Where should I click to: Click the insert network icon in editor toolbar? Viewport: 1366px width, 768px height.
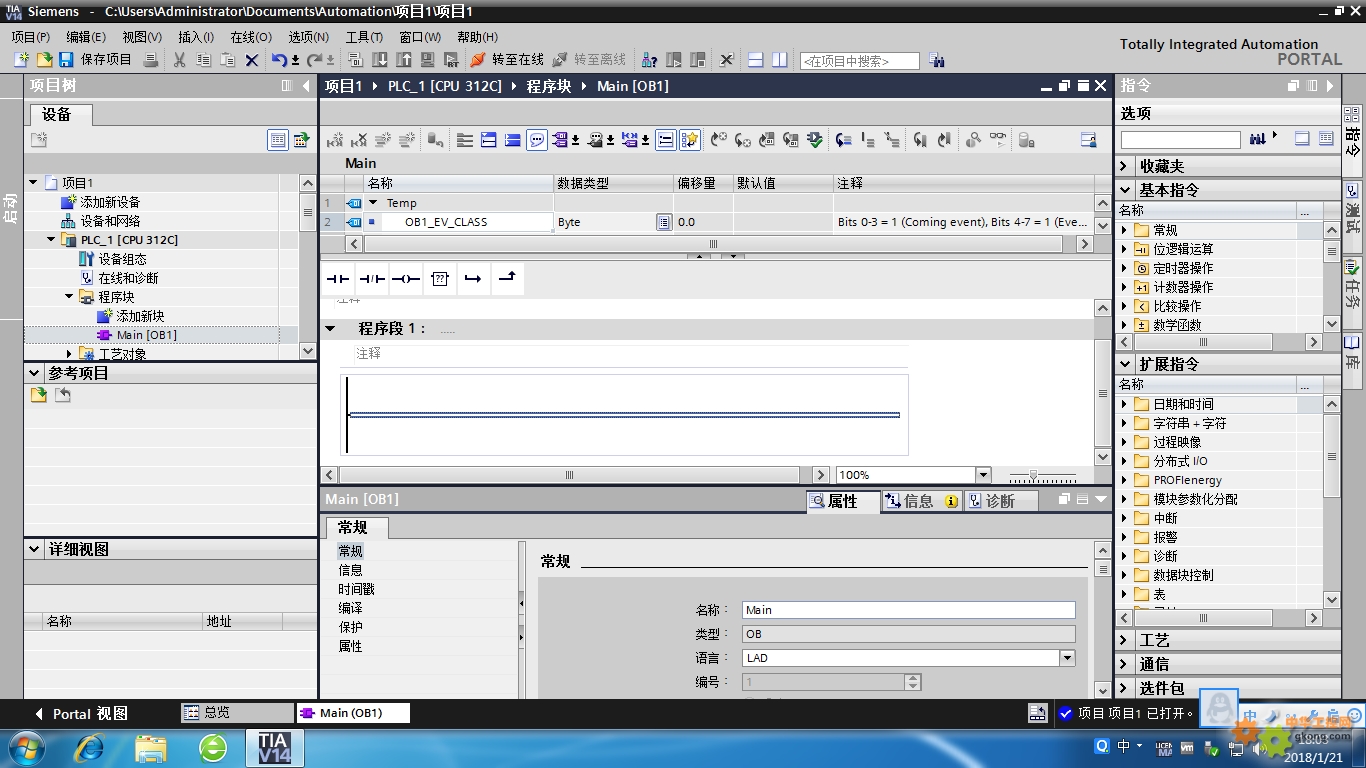tap(335, 140)
